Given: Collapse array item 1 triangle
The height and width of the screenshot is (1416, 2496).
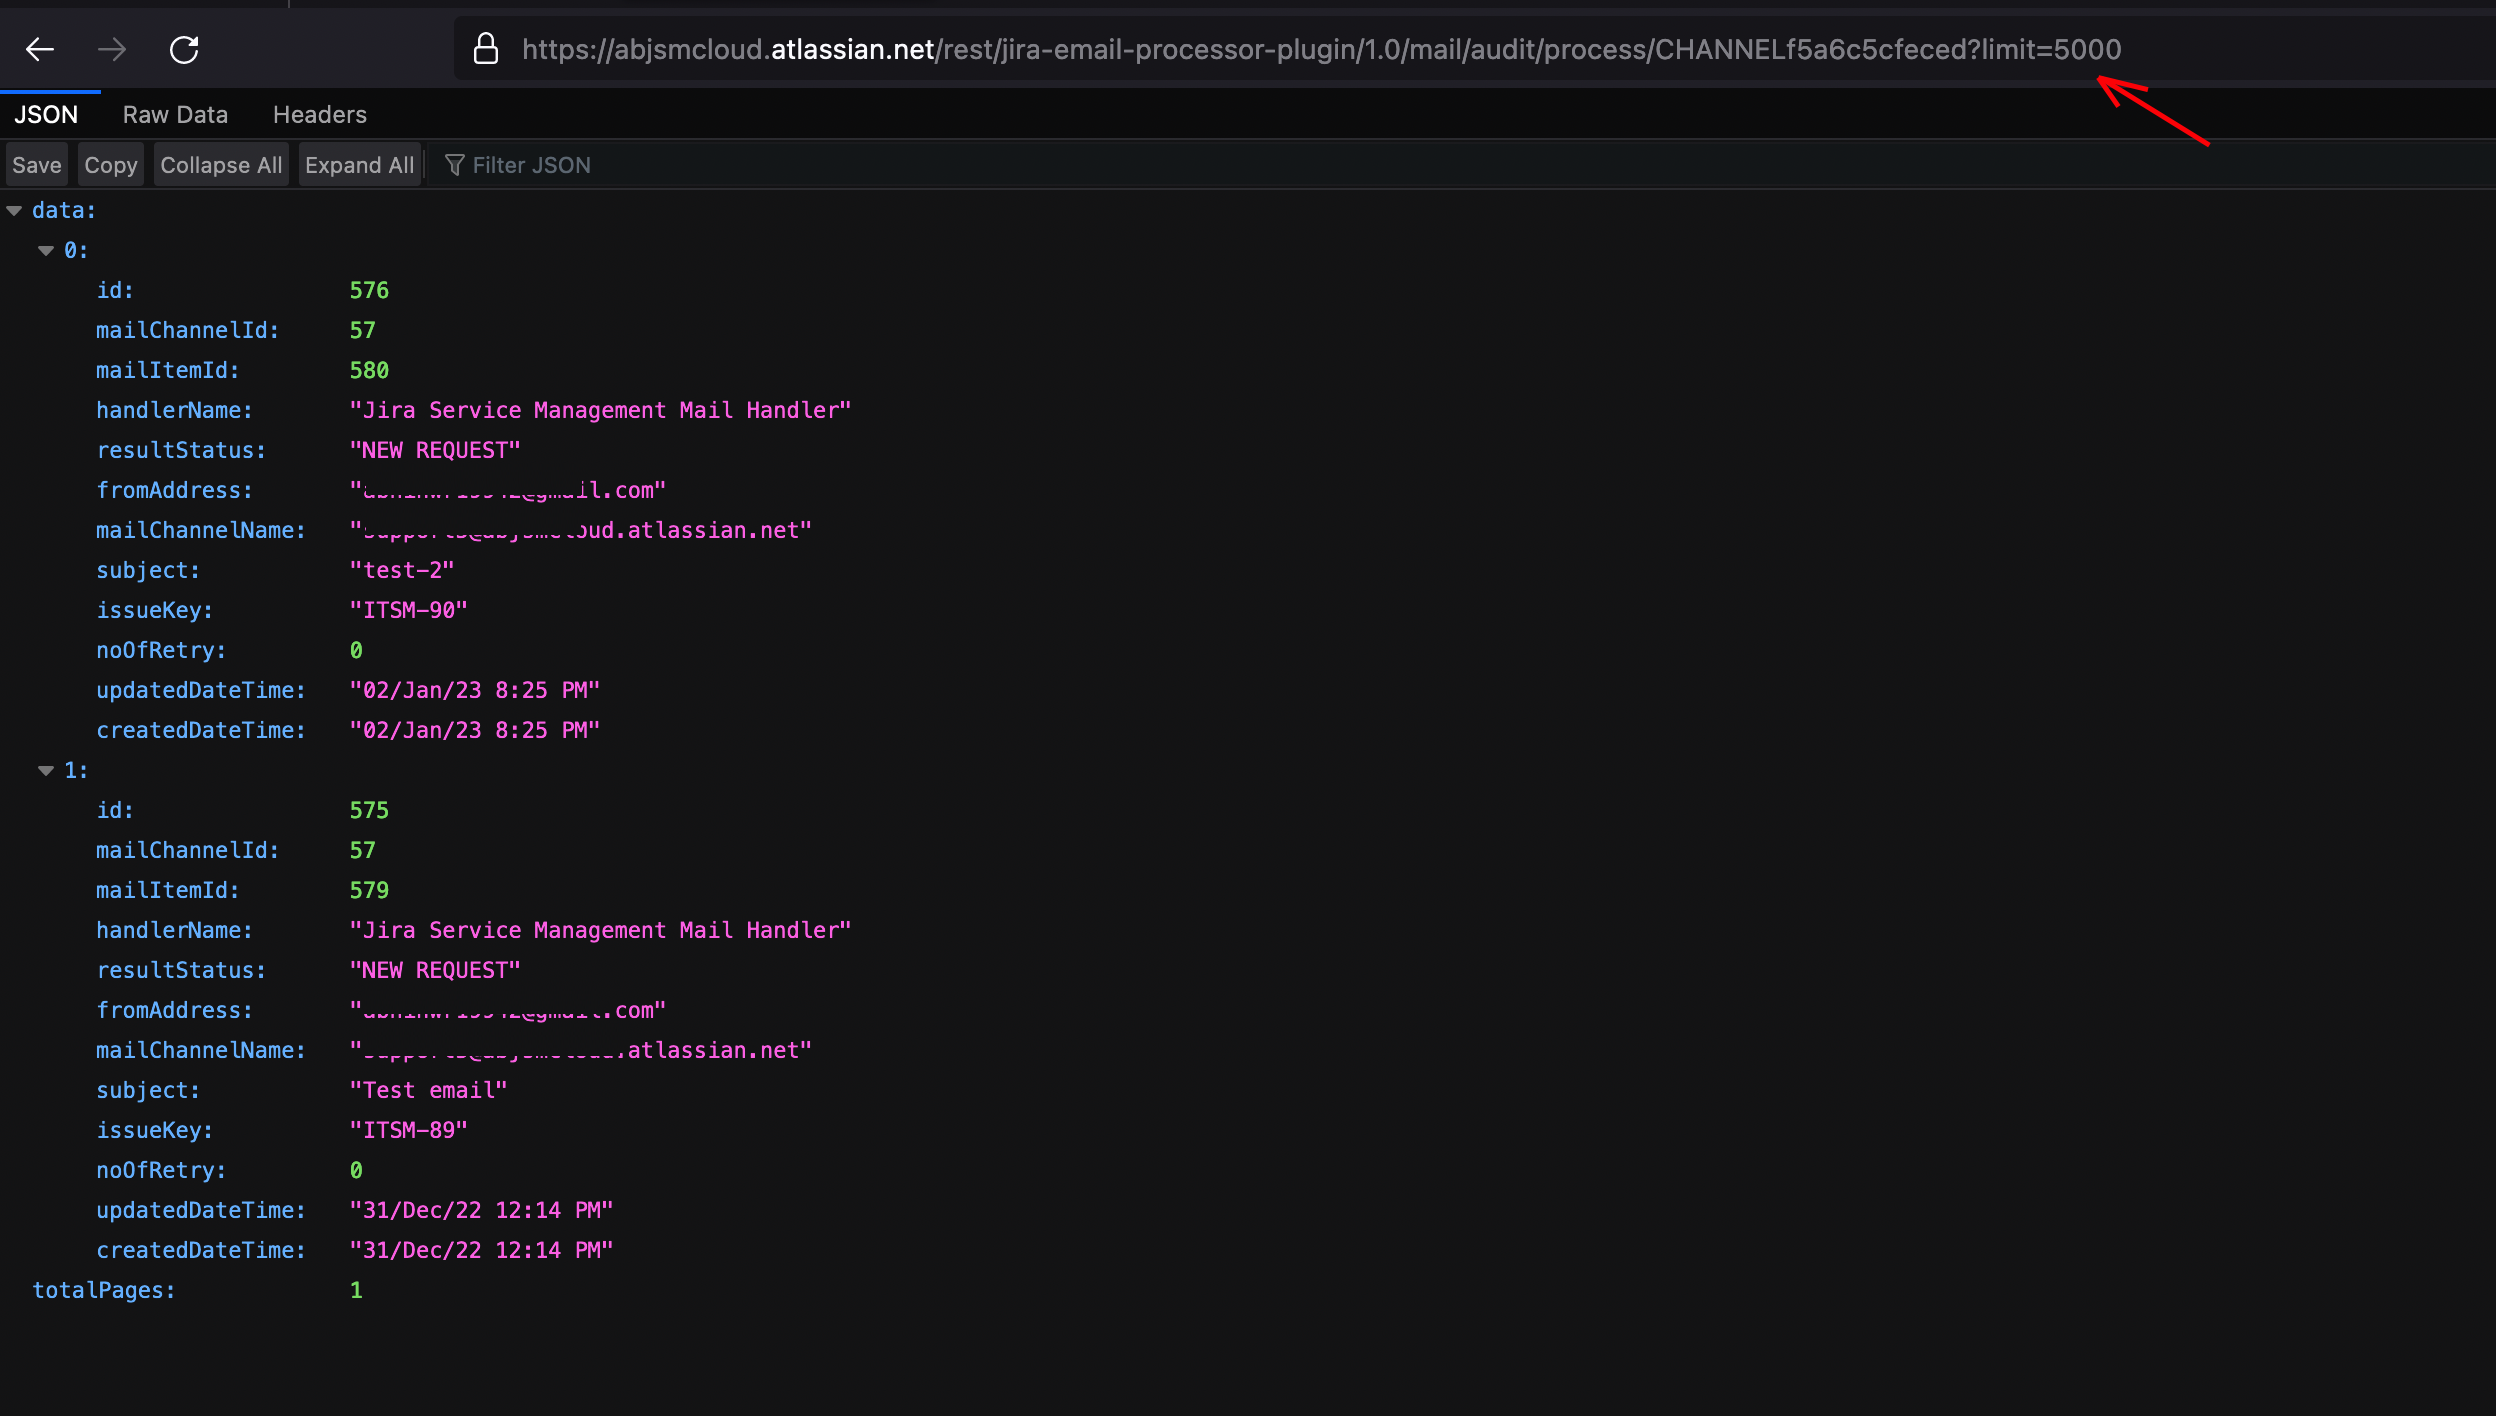Looking at the screenshot, I should point(46,770).
